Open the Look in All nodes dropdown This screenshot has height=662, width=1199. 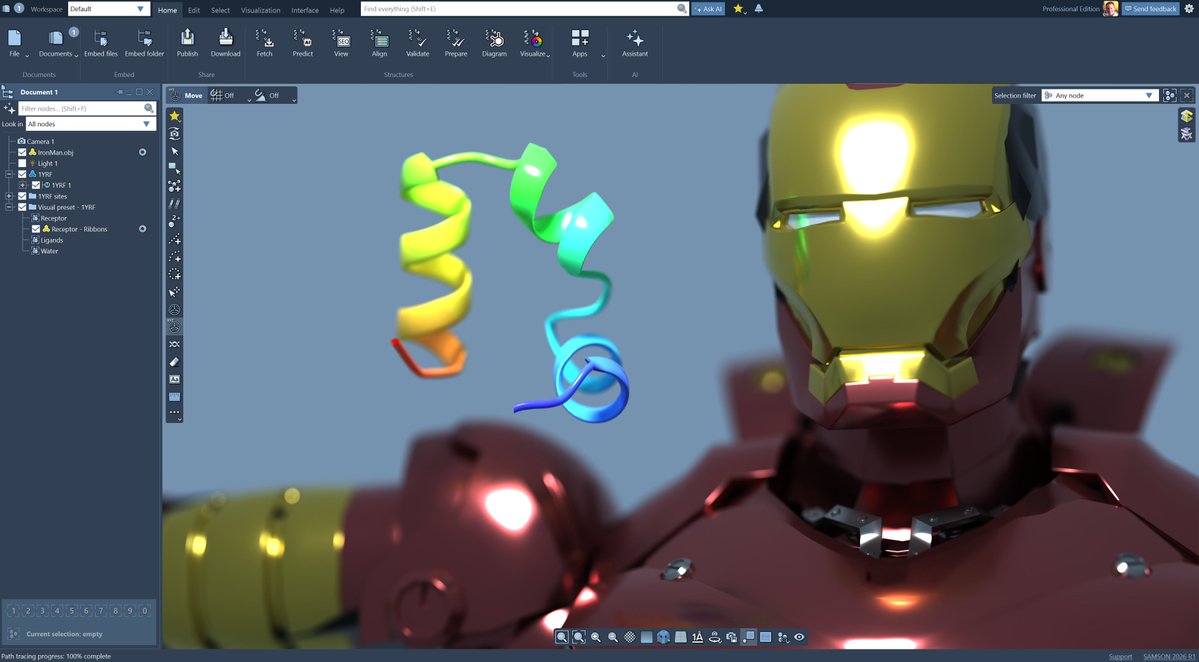90,124
